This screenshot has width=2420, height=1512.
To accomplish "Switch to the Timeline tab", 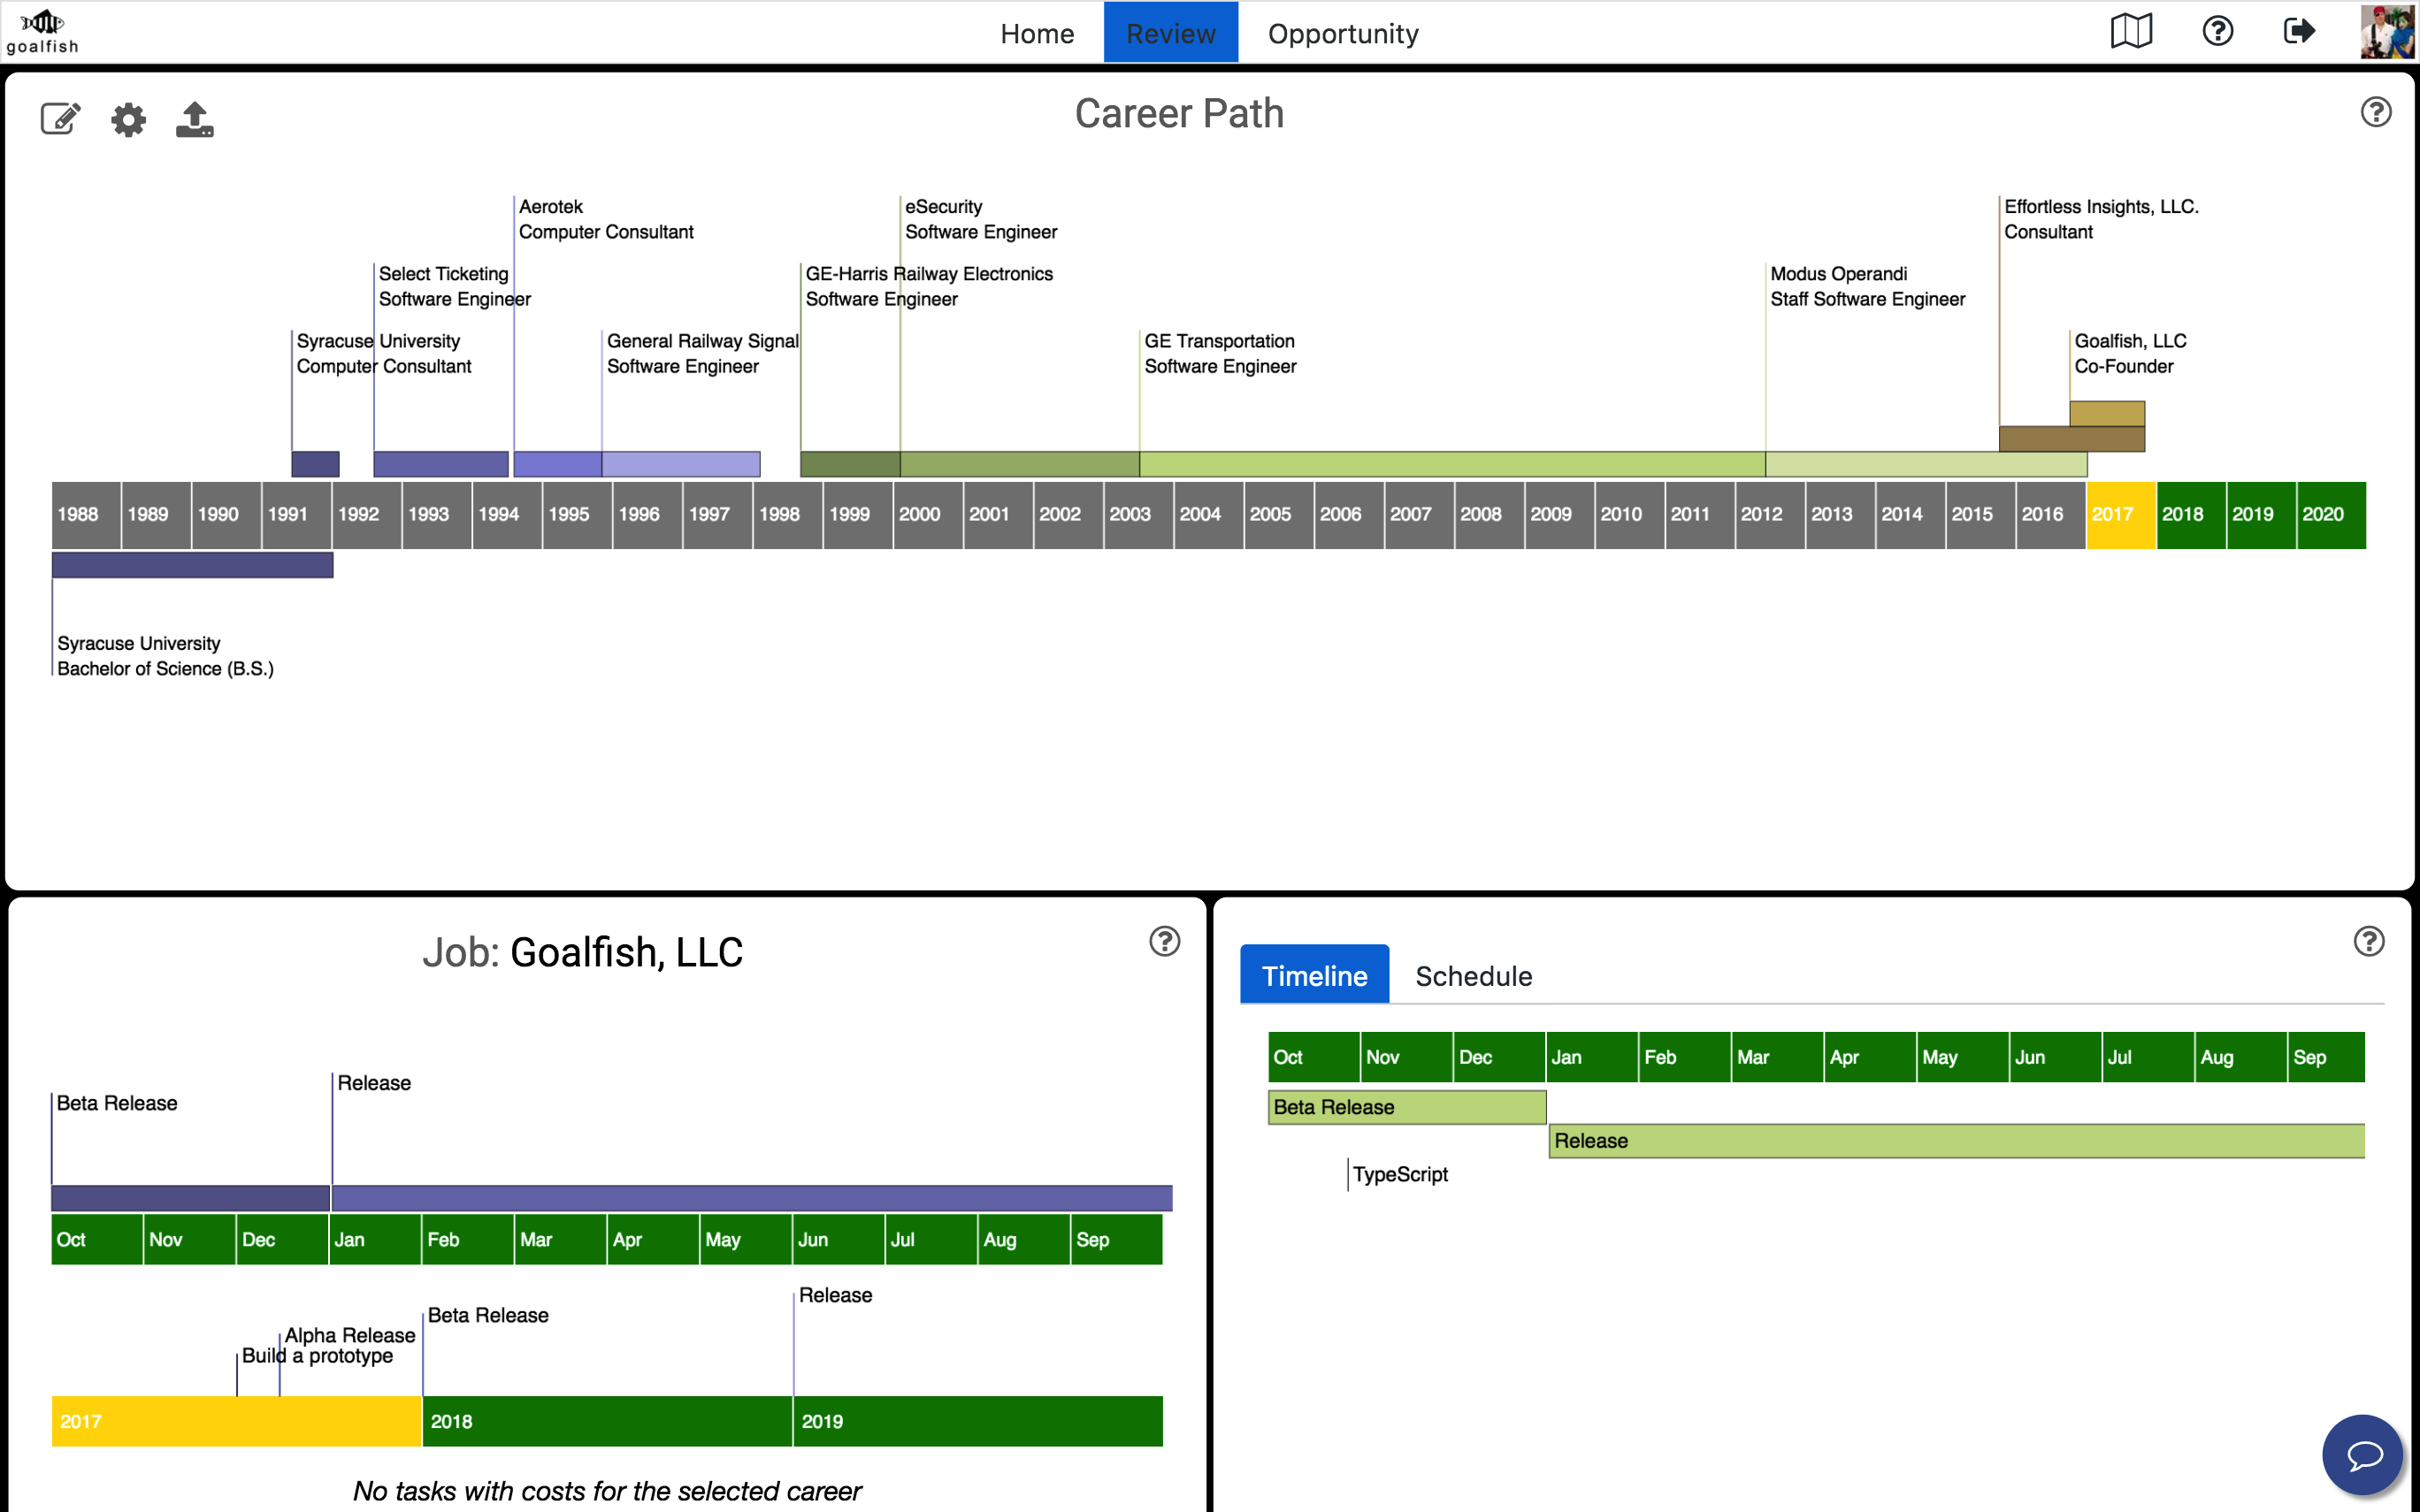I will click(x=1314, y=975).
